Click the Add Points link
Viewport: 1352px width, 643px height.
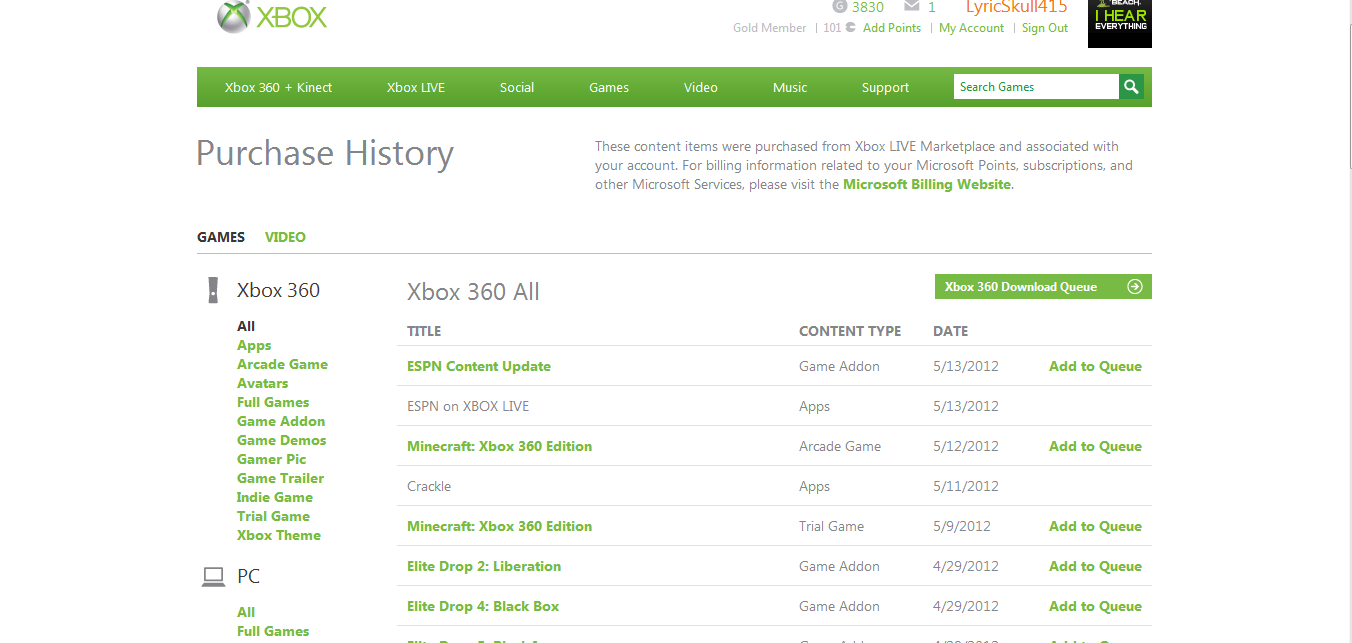click(892, 28)
